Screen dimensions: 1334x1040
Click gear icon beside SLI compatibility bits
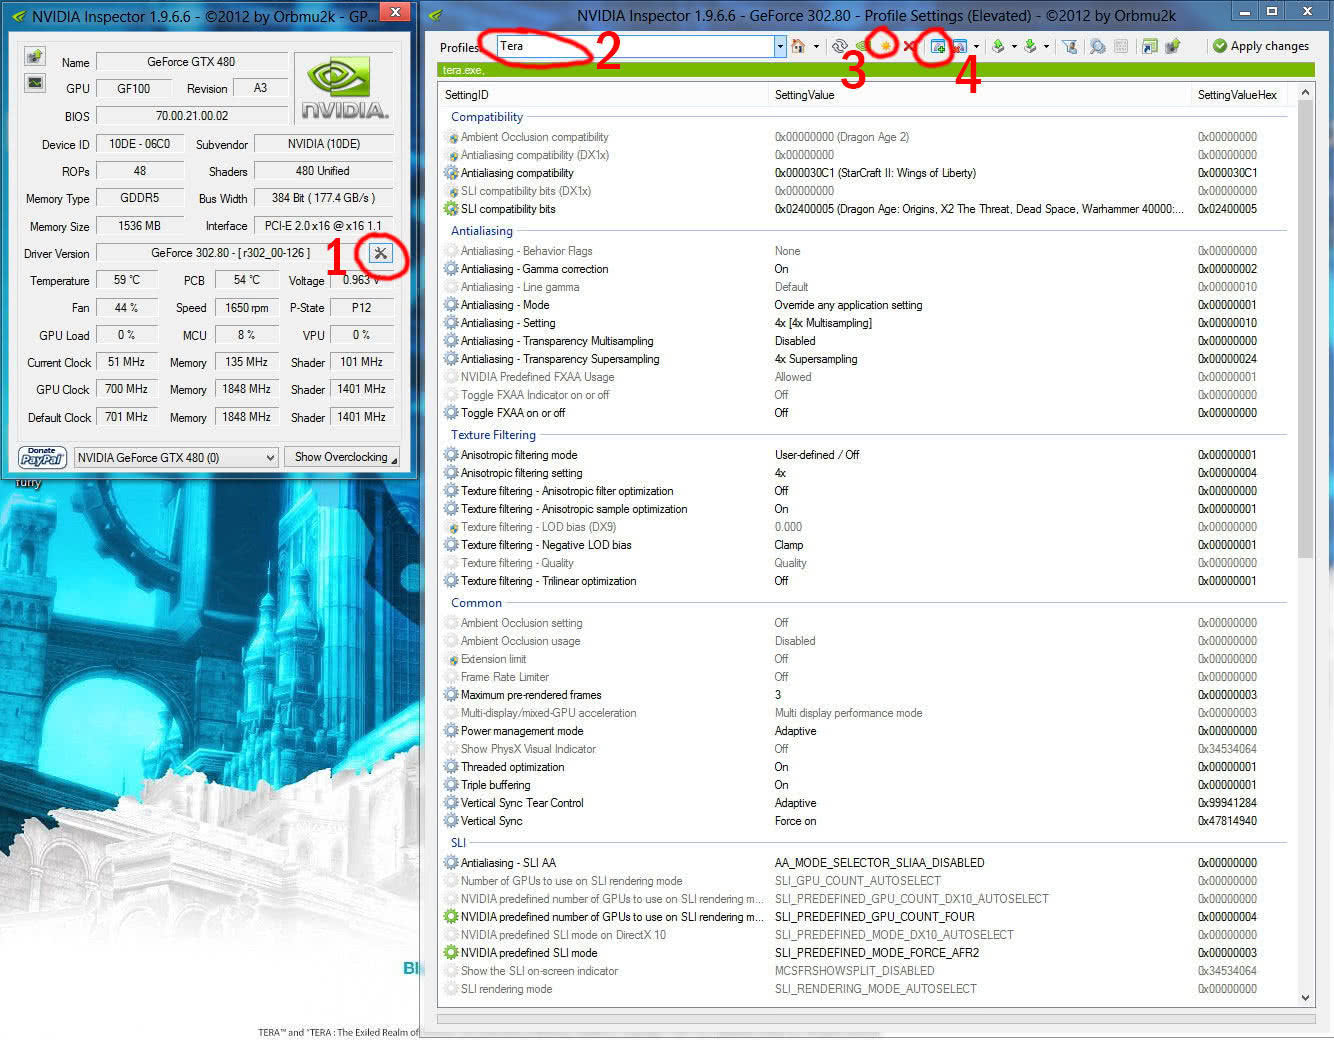tap(452, 209)
